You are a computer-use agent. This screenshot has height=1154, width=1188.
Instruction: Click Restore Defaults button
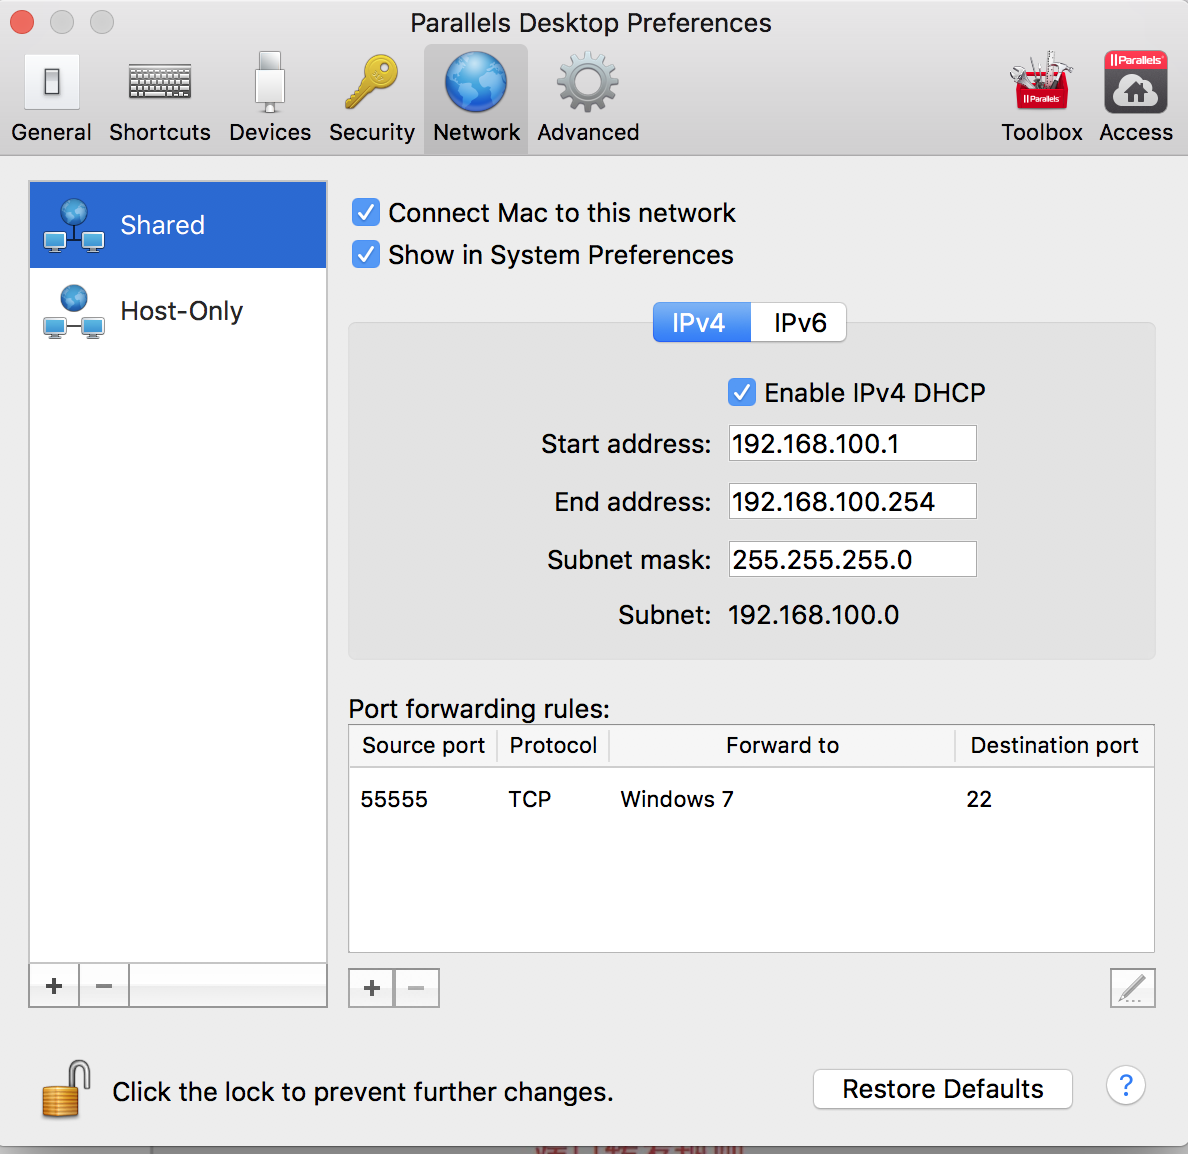pos(943,1089)
